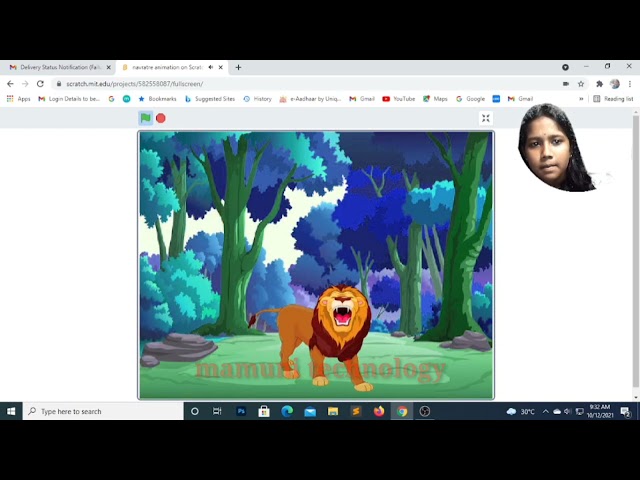Screen dimensions: 640x480
Task: Click the Chrome icon on the taskbar
Action: click(x=402, y=411)
